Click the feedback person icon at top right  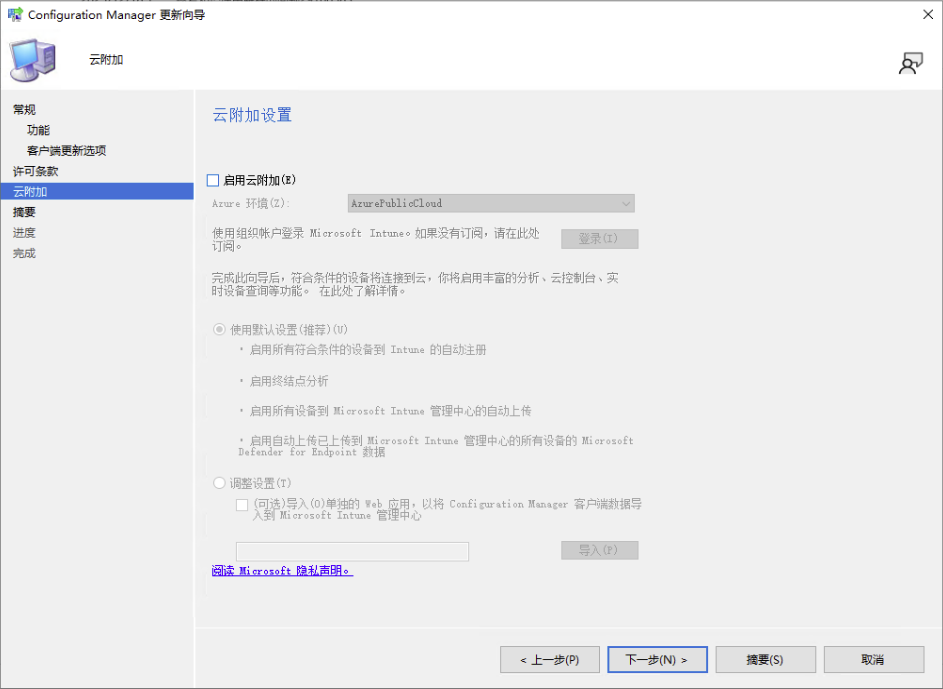pos(911,63)
